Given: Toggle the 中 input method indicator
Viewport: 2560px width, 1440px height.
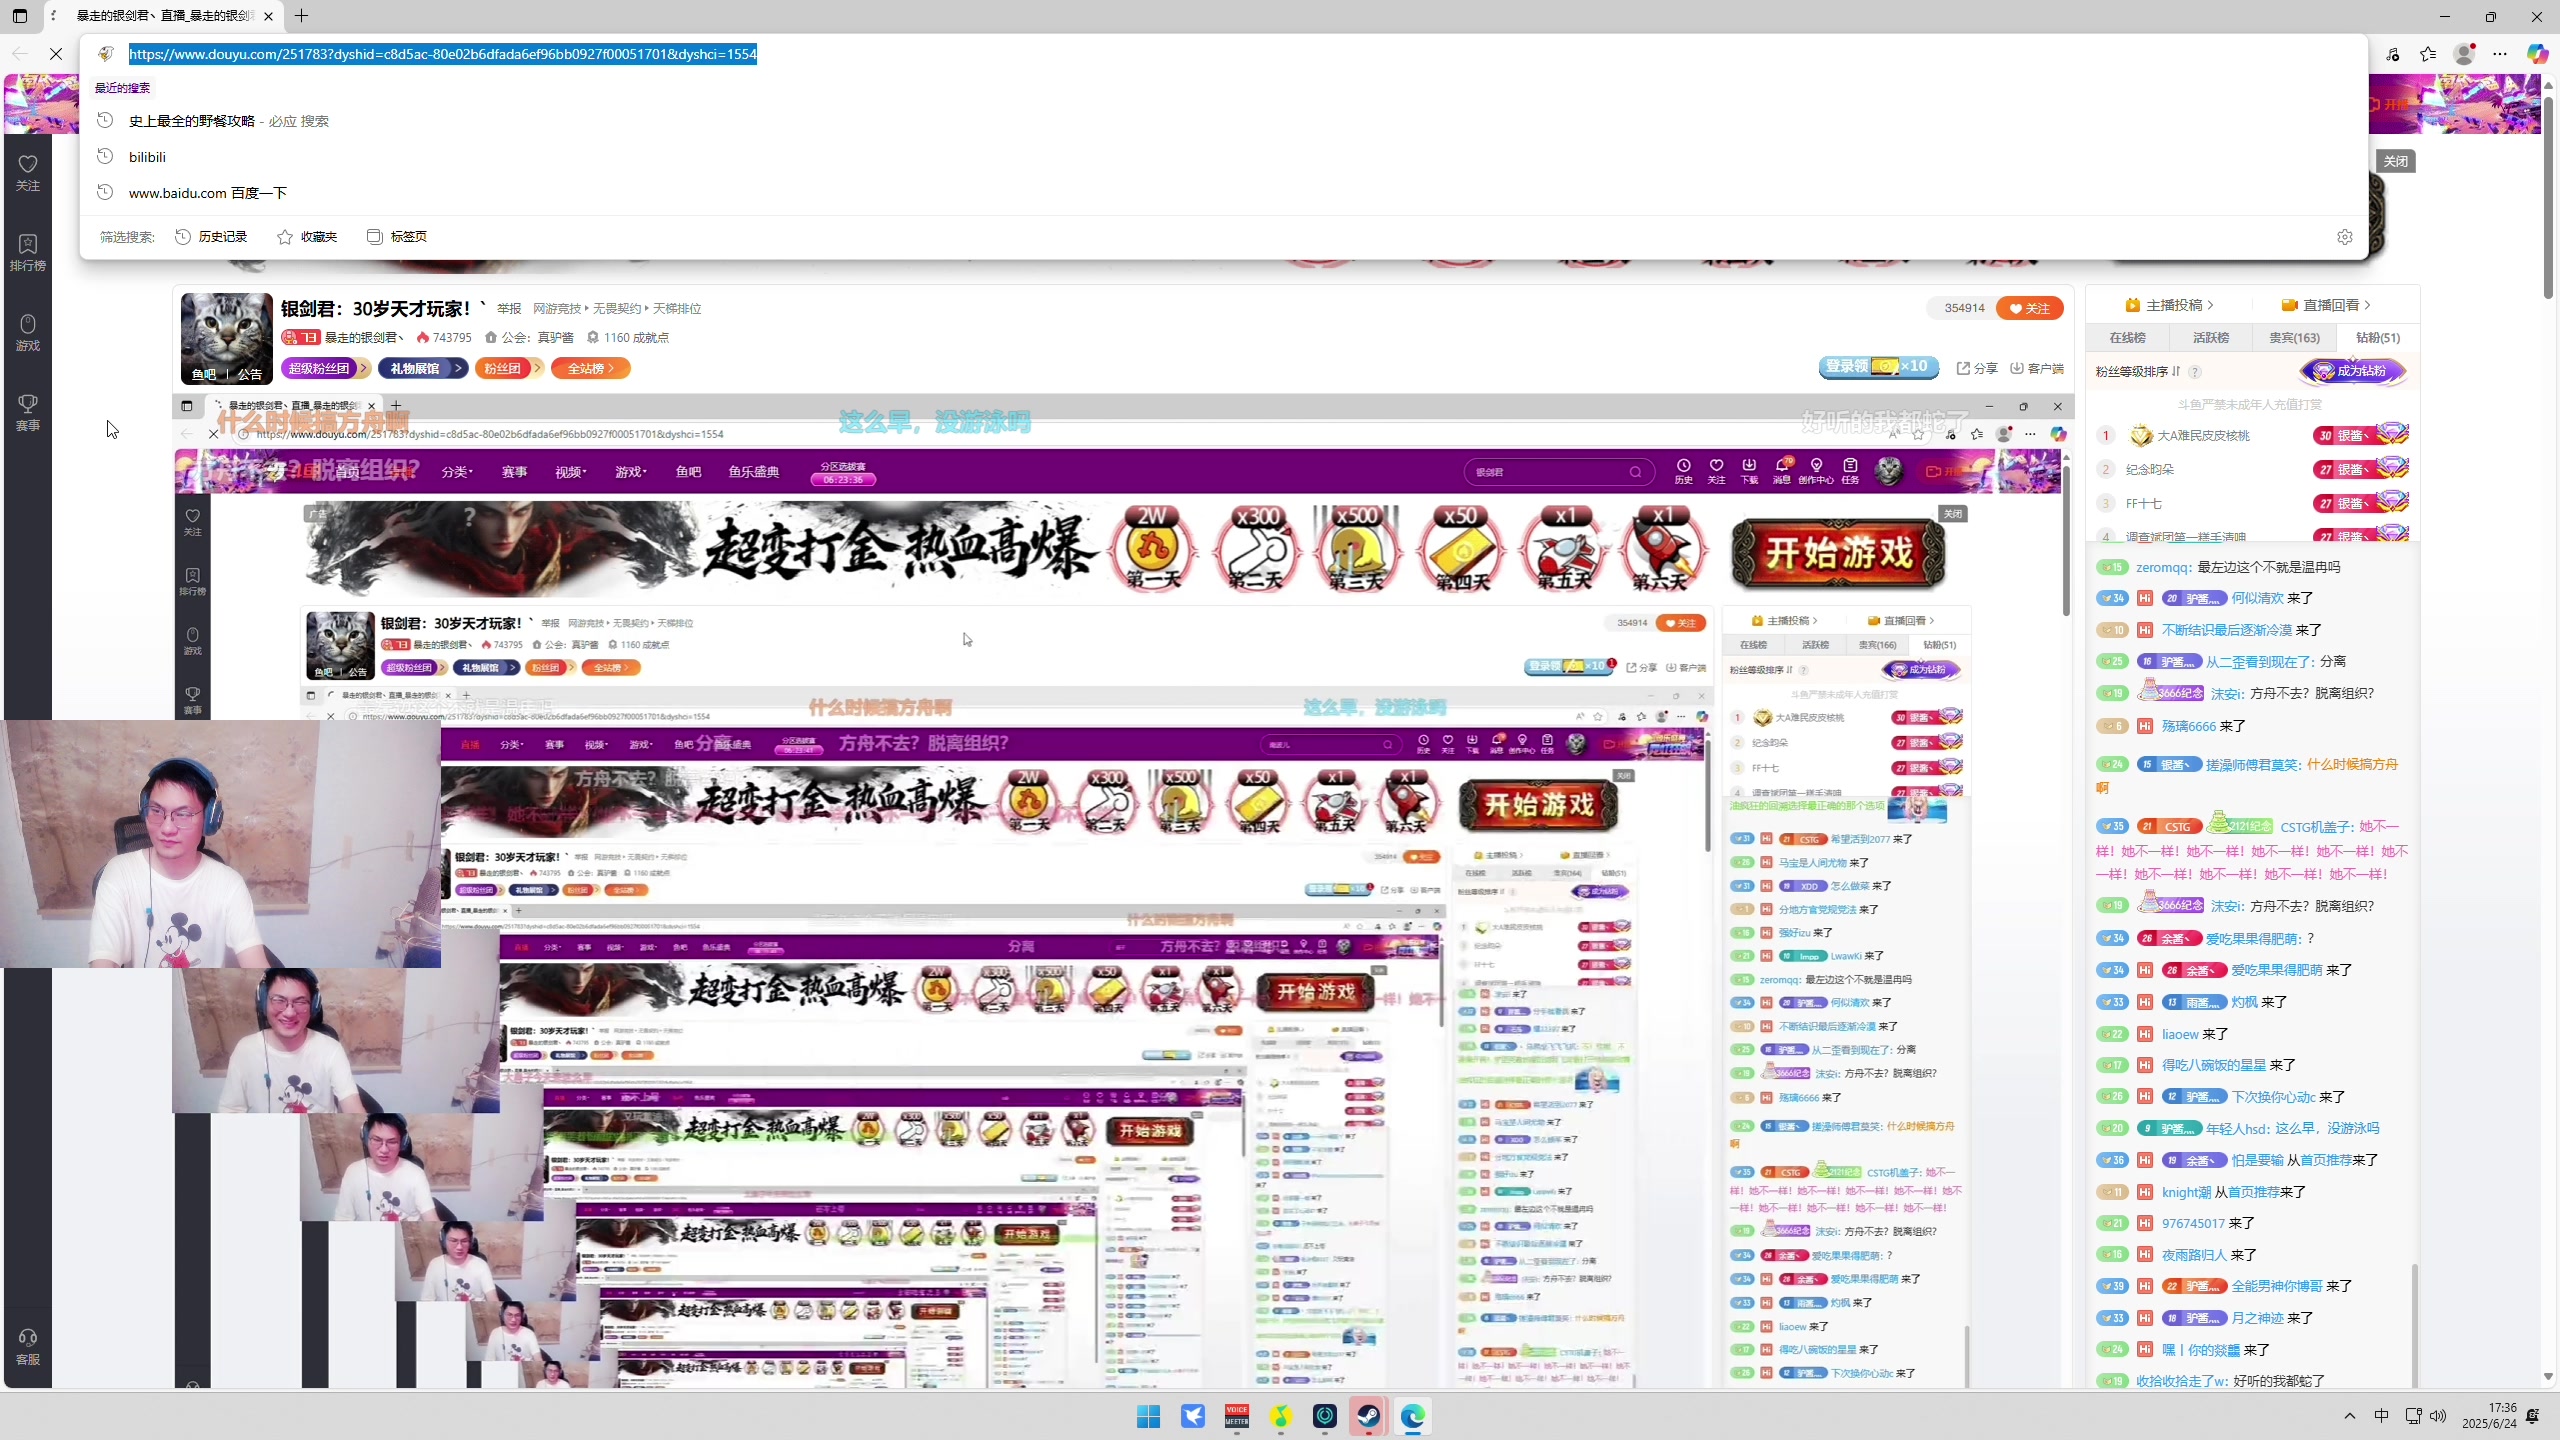Looking at the screenshot, I should tap(2381, 1416).
